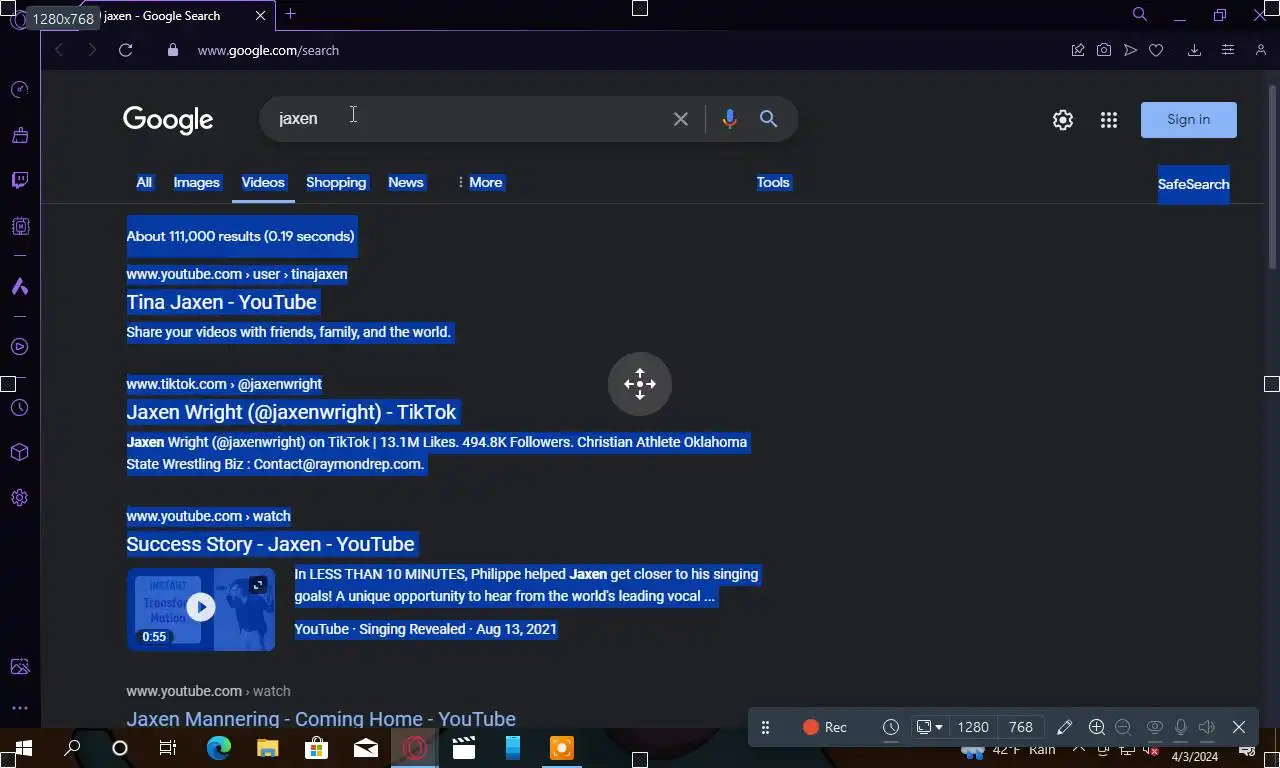Viewport: 1280px width, 768px height.
Task: Select recorder drawing pencil tool
Action: pyautogui.click(x=1064, y=727)
